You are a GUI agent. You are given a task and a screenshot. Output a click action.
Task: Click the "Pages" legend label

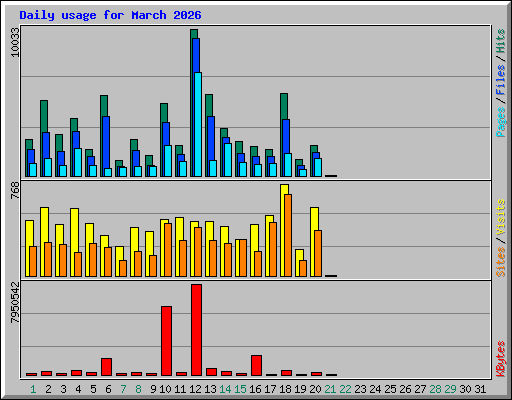coord(501,122)
